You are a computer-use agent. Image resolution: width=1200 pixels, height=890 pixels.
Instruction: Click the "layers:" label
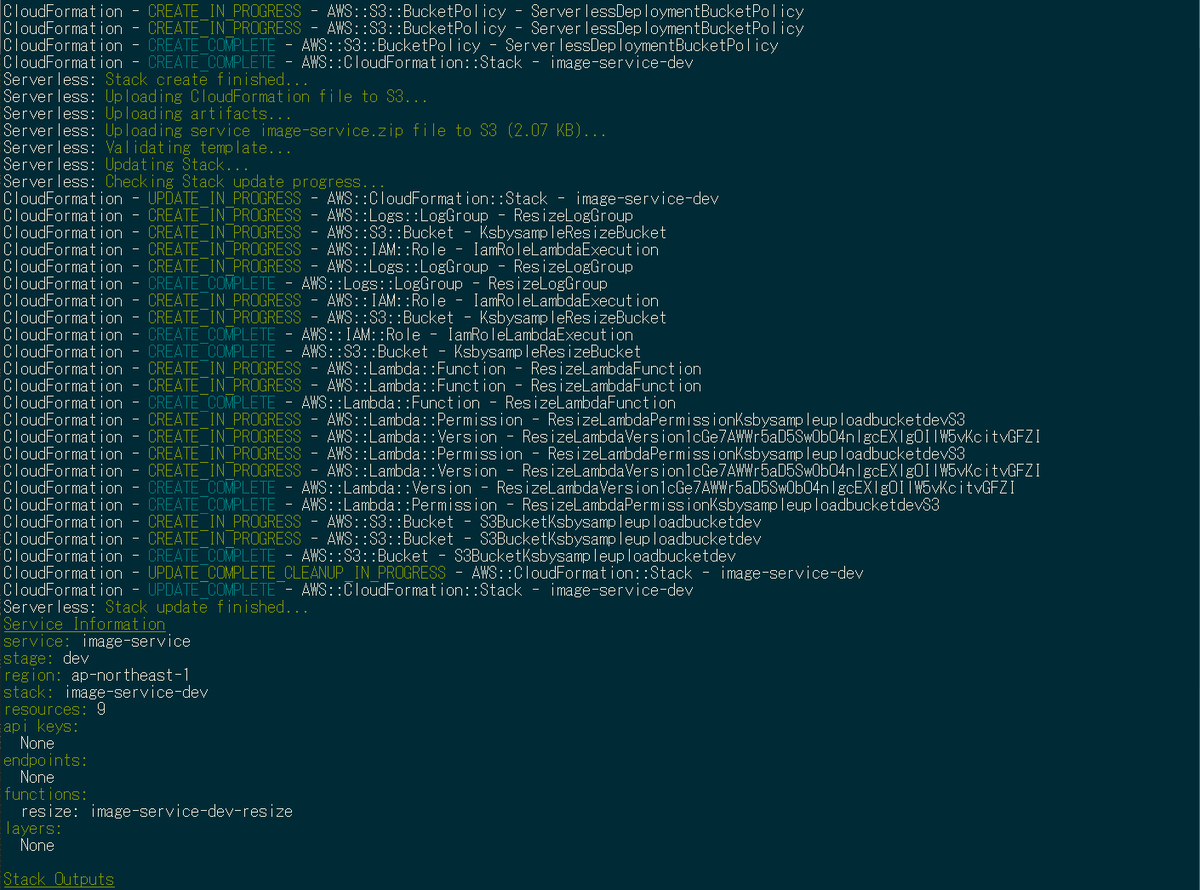(x=33, y=827)
